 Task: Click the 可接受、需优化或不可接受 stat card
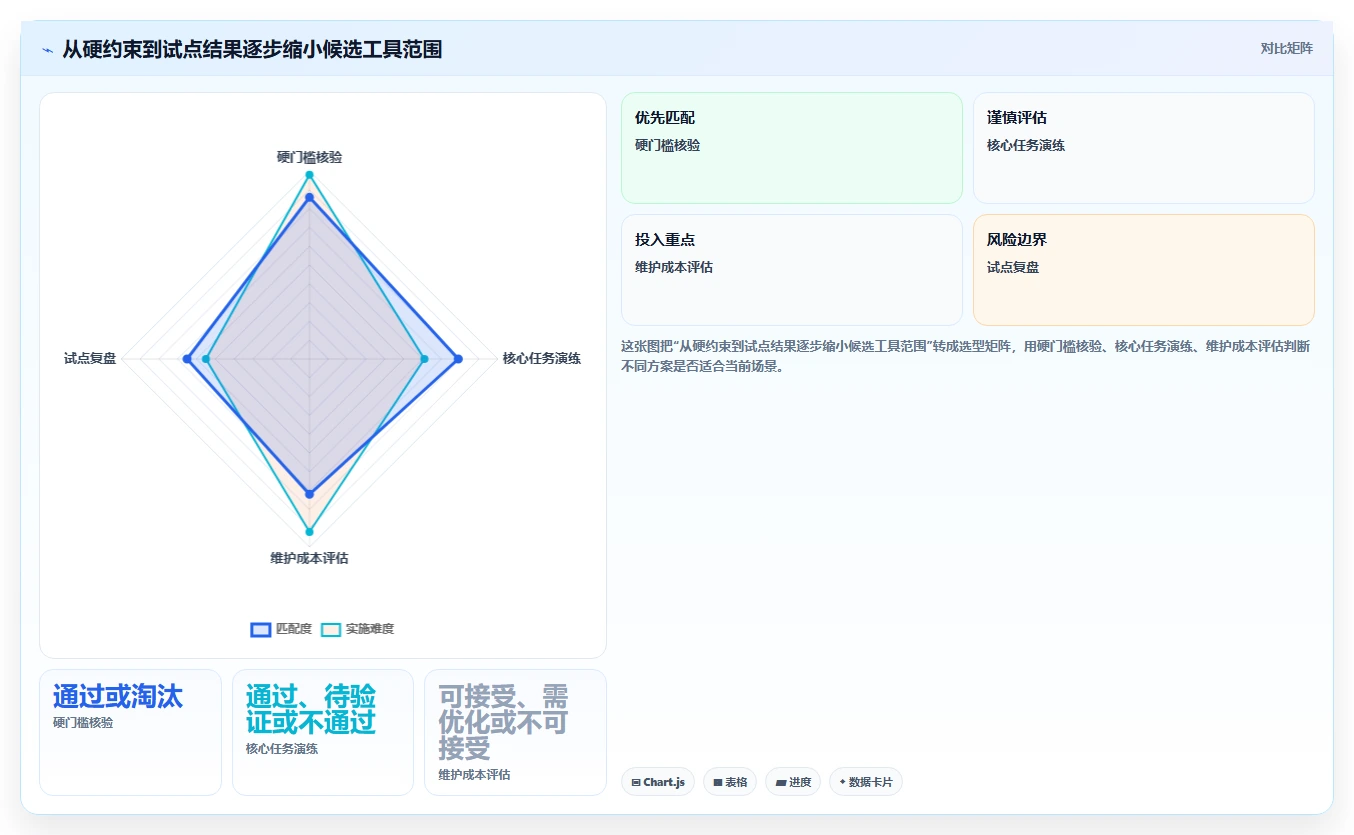pyautogui.click(x=515, y=732)
